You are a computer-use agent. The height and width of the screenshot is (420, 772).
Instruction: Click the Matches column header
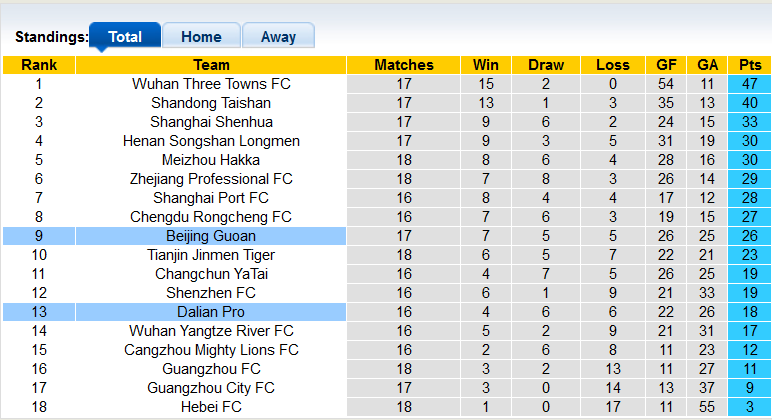pos(404,65)
